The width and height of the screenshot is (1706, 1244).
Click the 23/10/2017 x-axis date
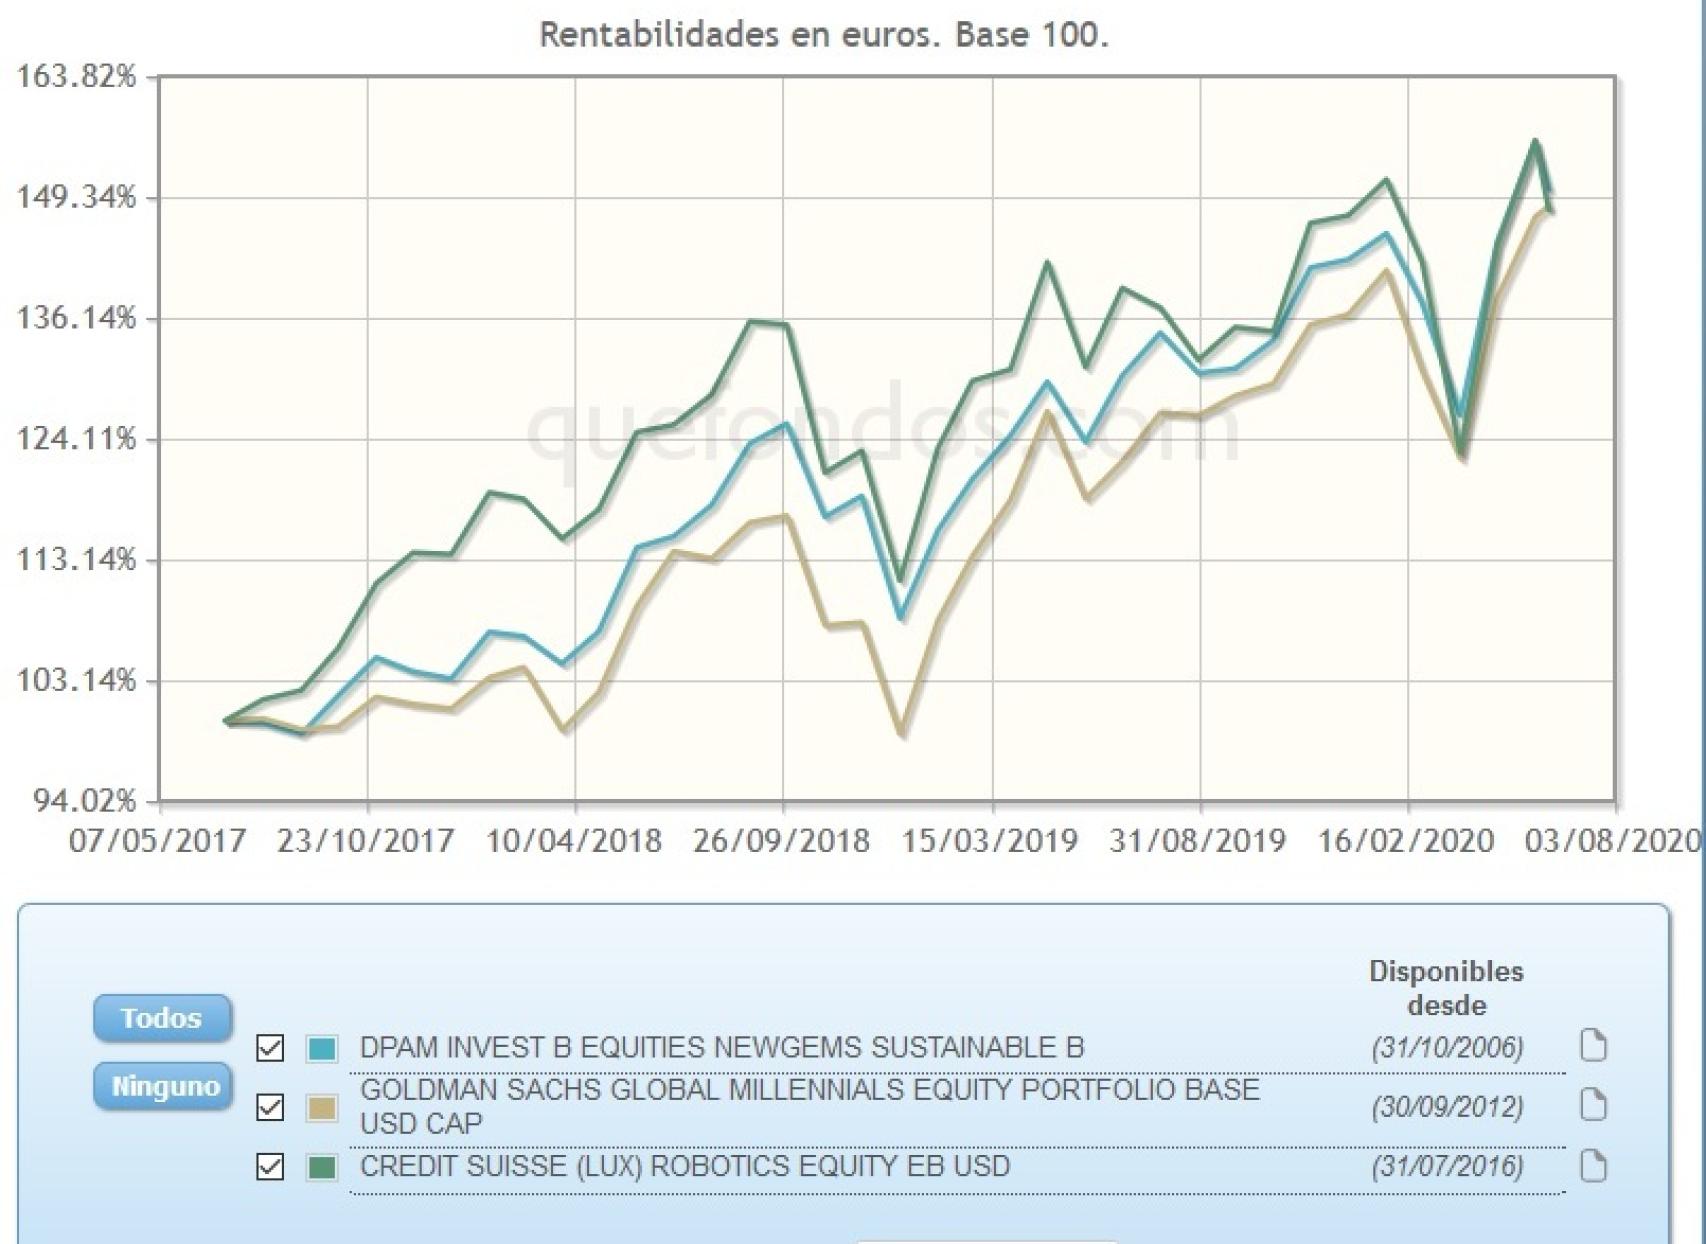(x=365, y=841)
